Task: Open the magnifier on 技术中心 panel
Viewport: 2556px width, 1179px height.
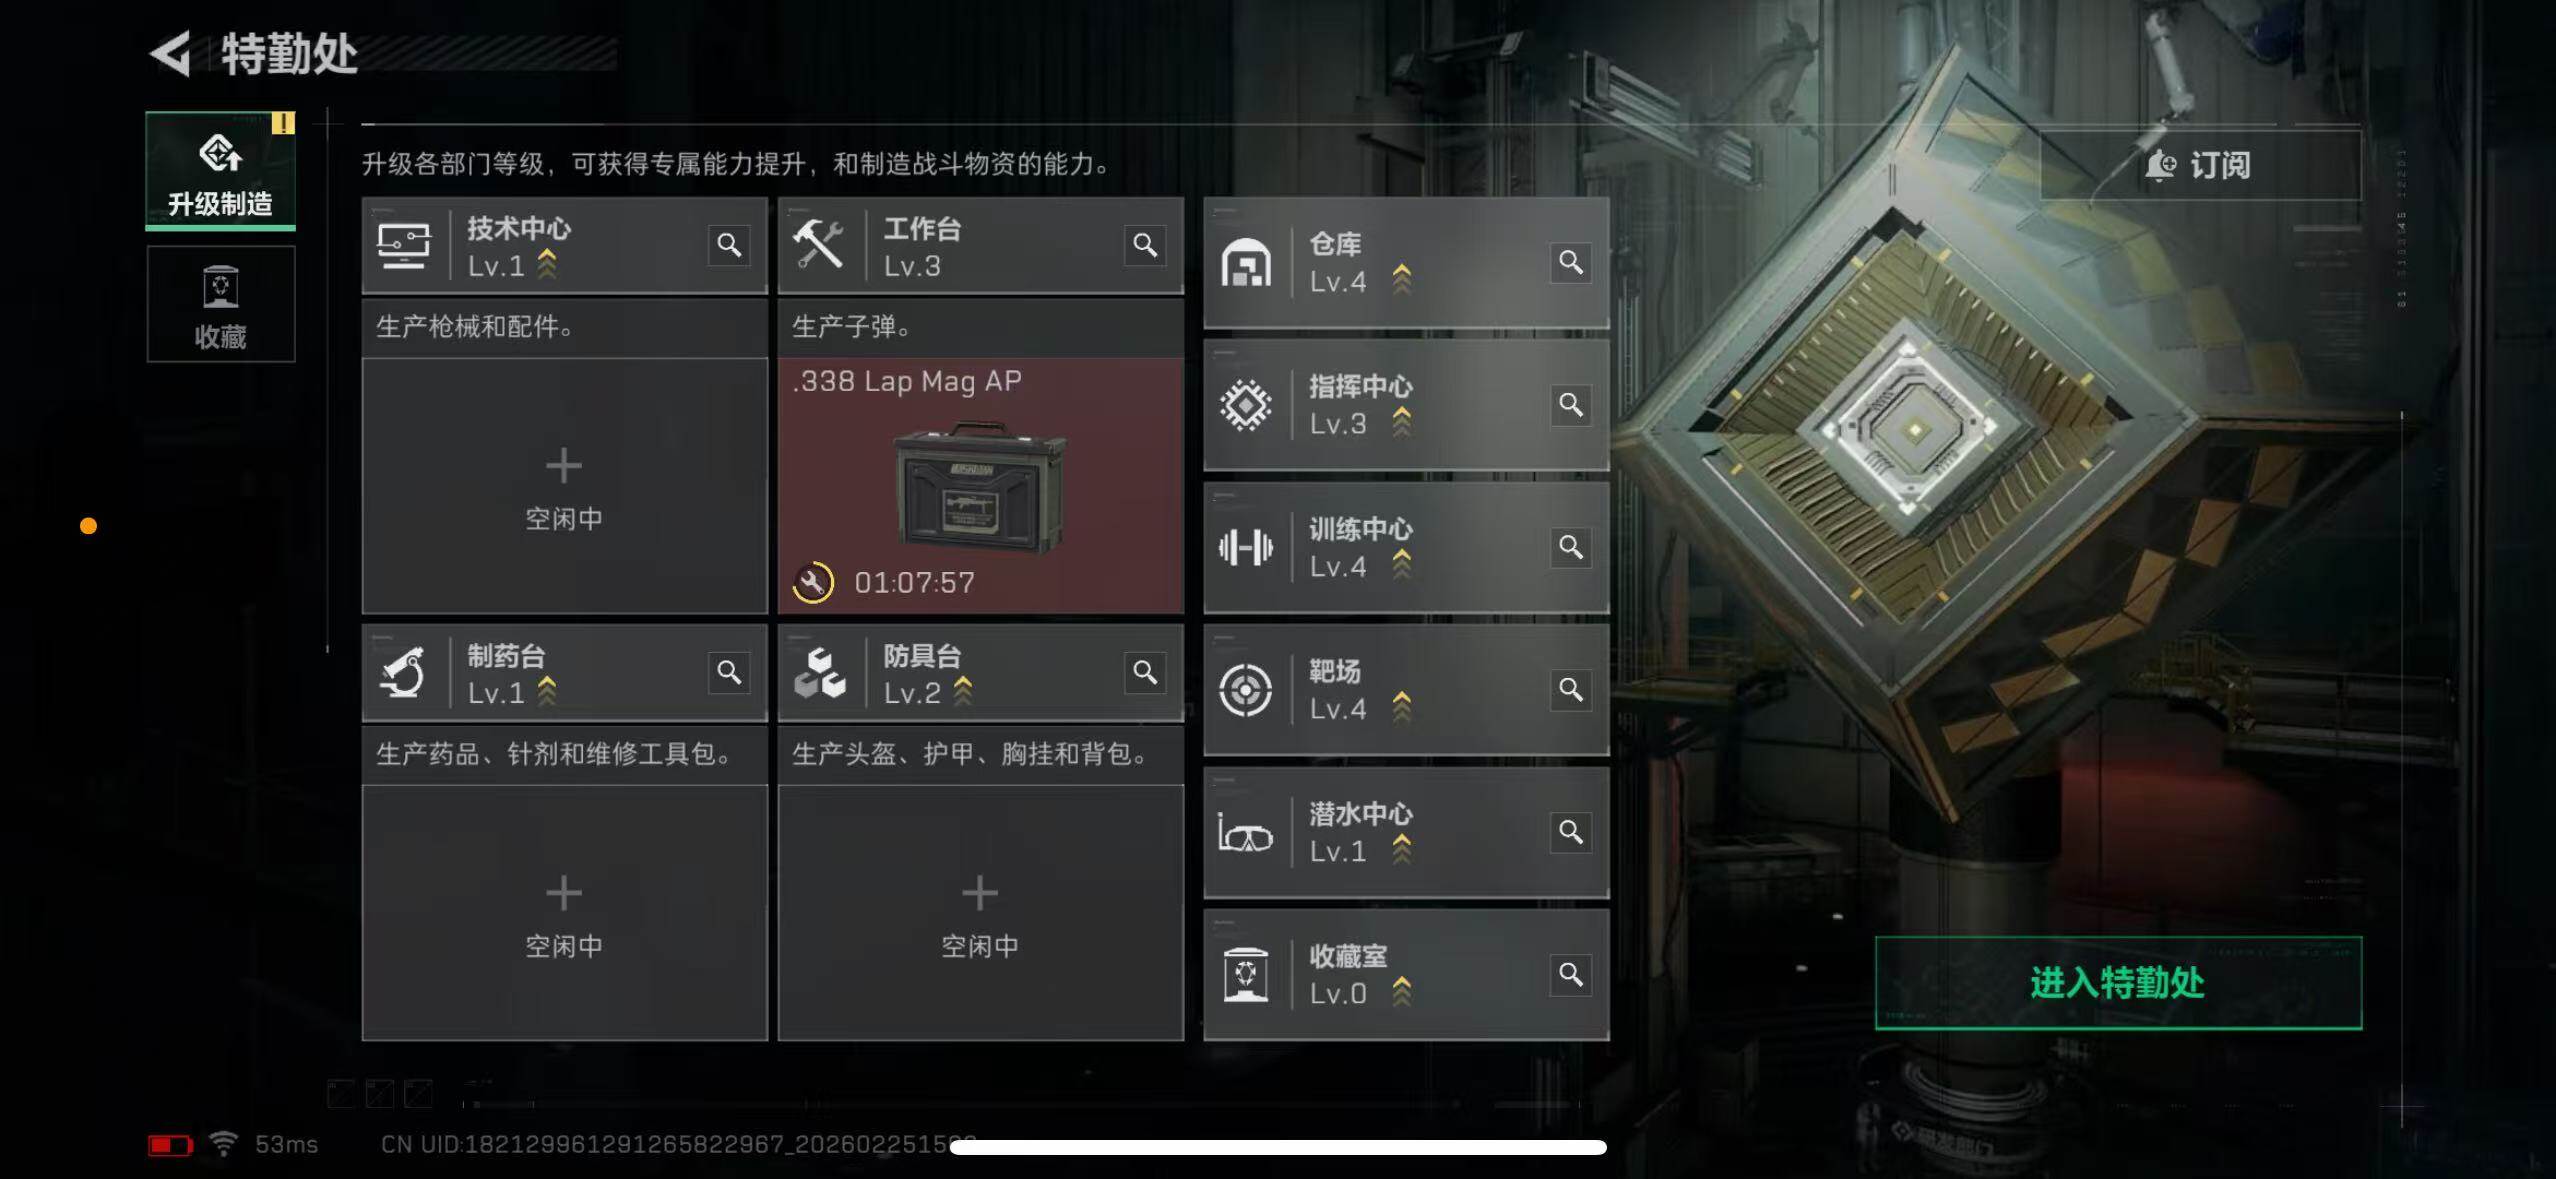Action: 729,245
